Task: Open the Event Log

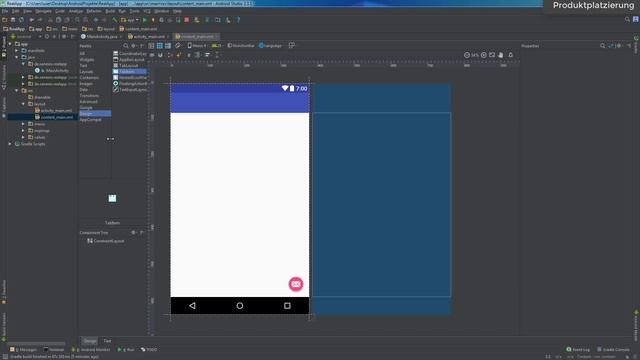Action: (x=578, y=350)
